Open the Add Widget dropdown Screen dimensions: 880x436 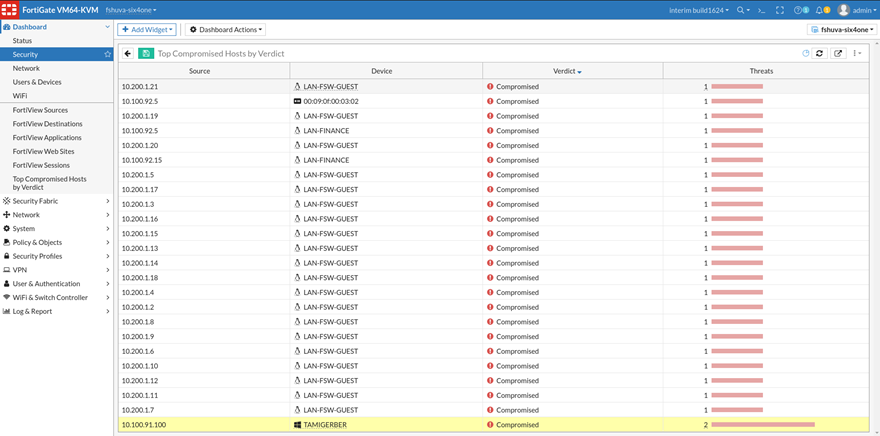coord(147,30)
